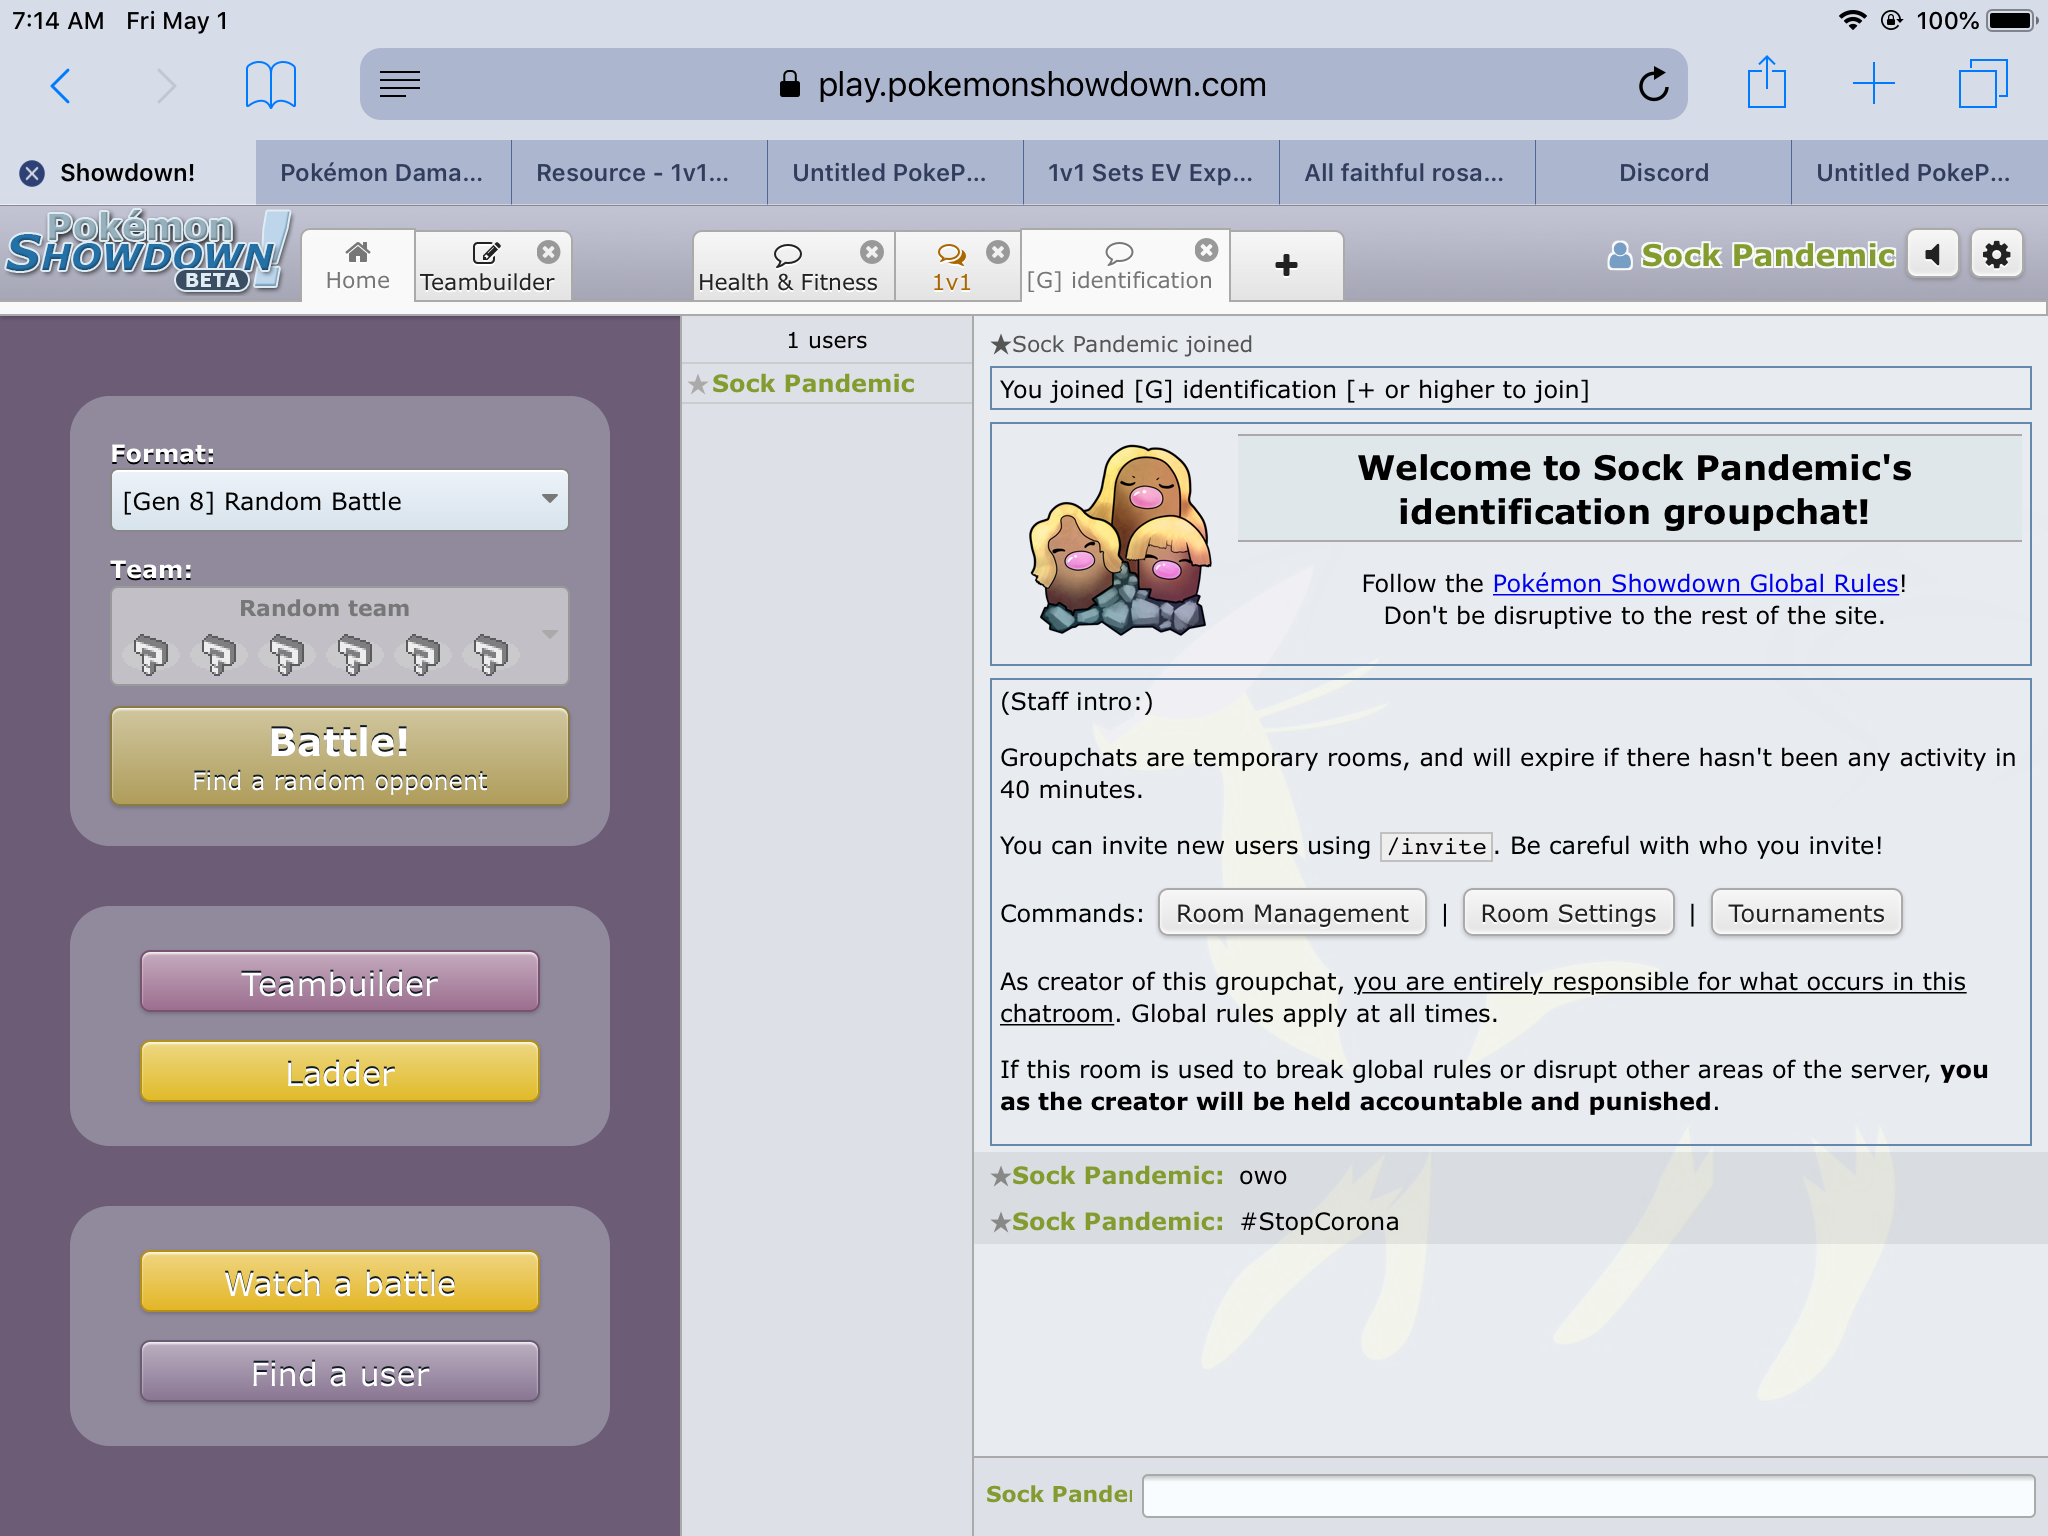
Task: Tap the Safari forward arrow
Action: 166,85
